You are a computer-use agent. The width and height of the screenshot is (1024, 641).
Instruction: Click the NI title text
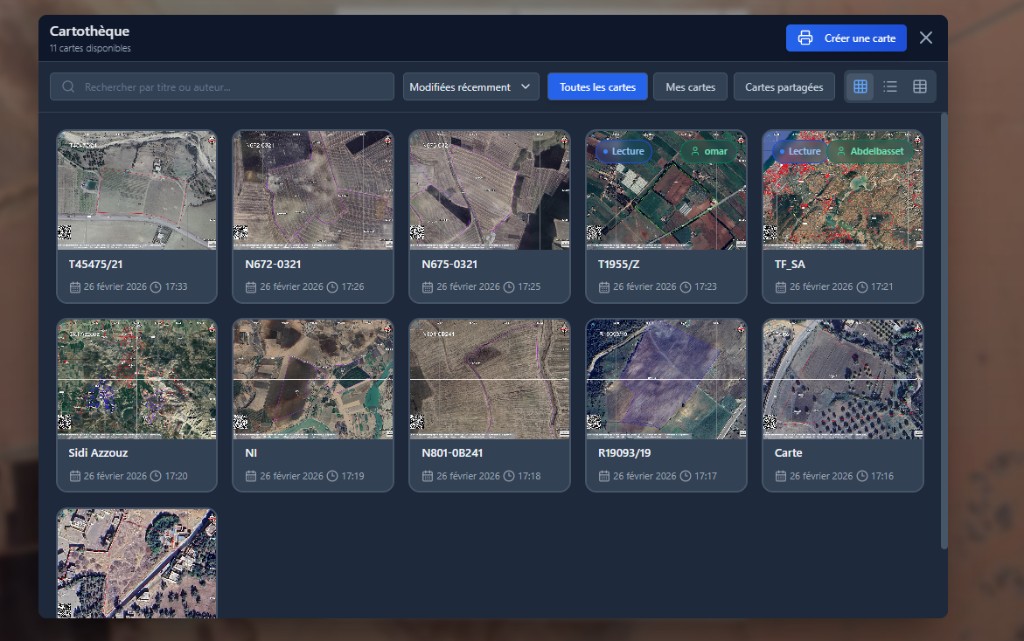pyautogui.click(x=251, y=452)
